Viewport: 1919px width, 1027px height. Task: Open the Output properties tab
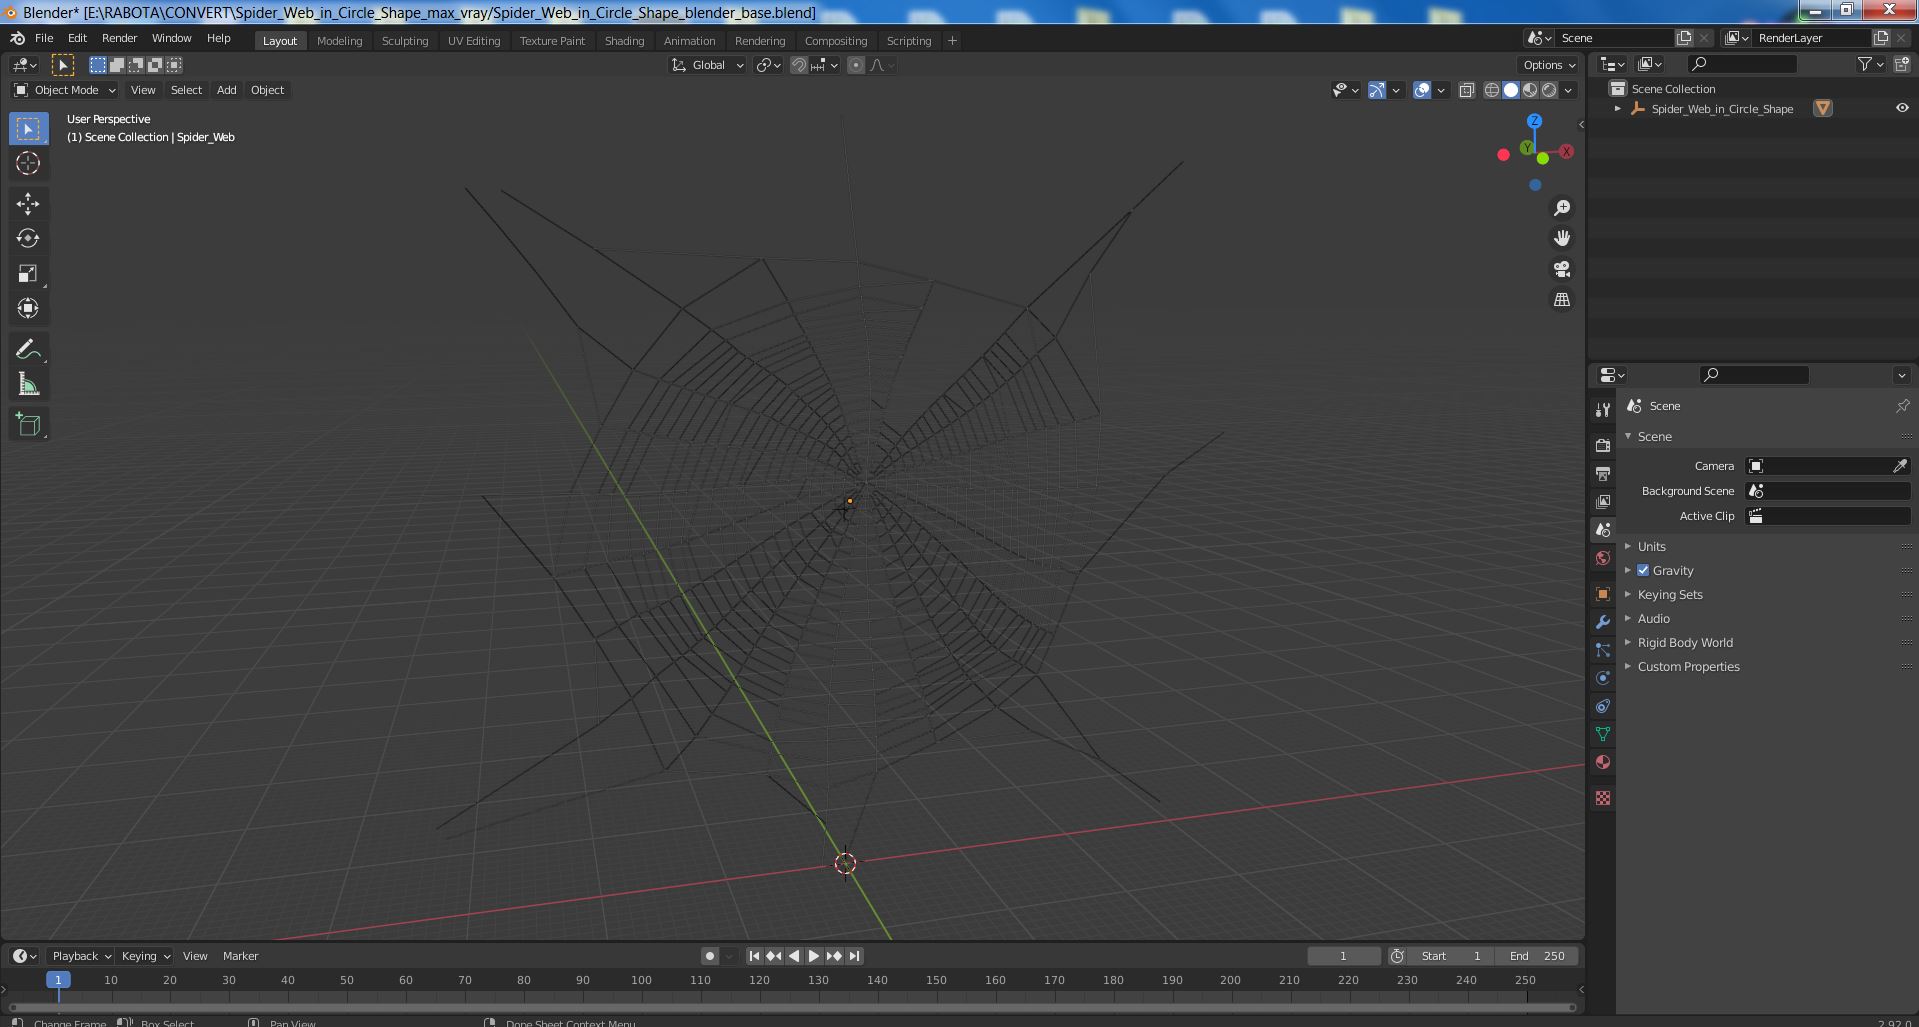[1603, 473]
